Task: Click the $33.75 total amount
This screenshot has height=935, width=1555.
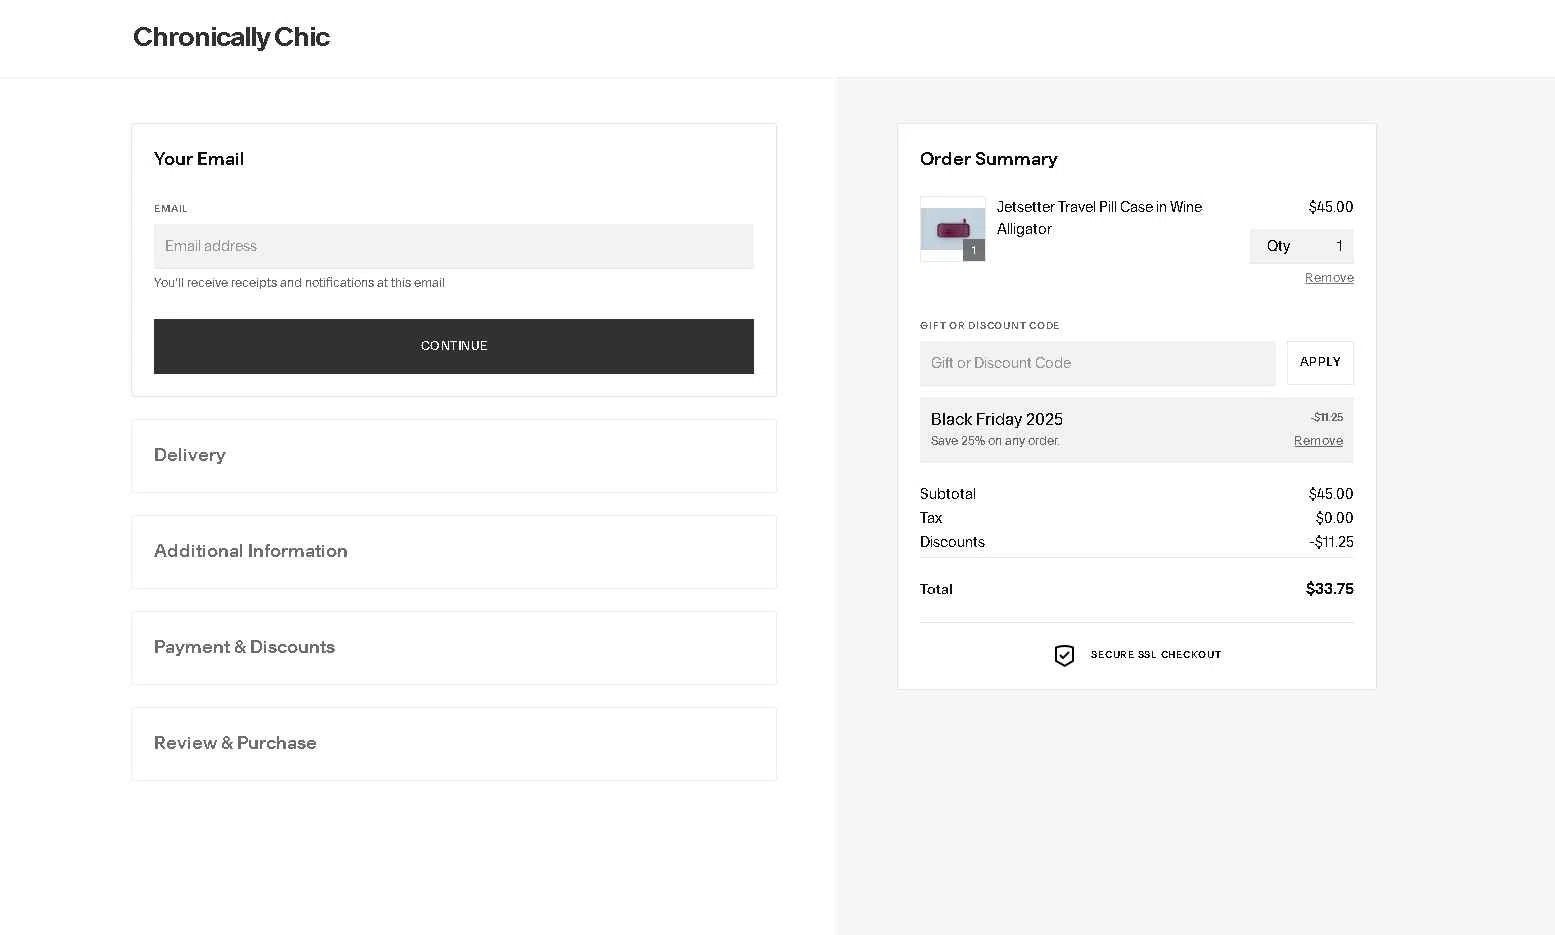Action: pyautogui.click(x=1329, y=589)
